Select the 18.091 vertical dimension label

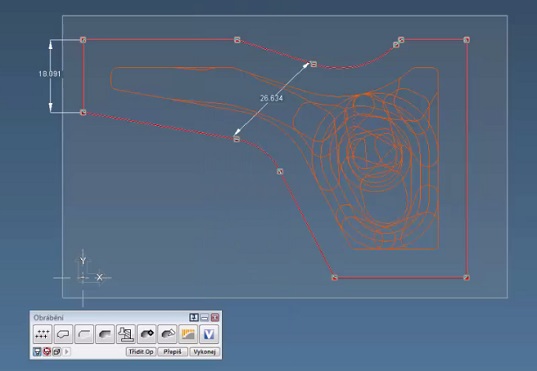(50, 74)
